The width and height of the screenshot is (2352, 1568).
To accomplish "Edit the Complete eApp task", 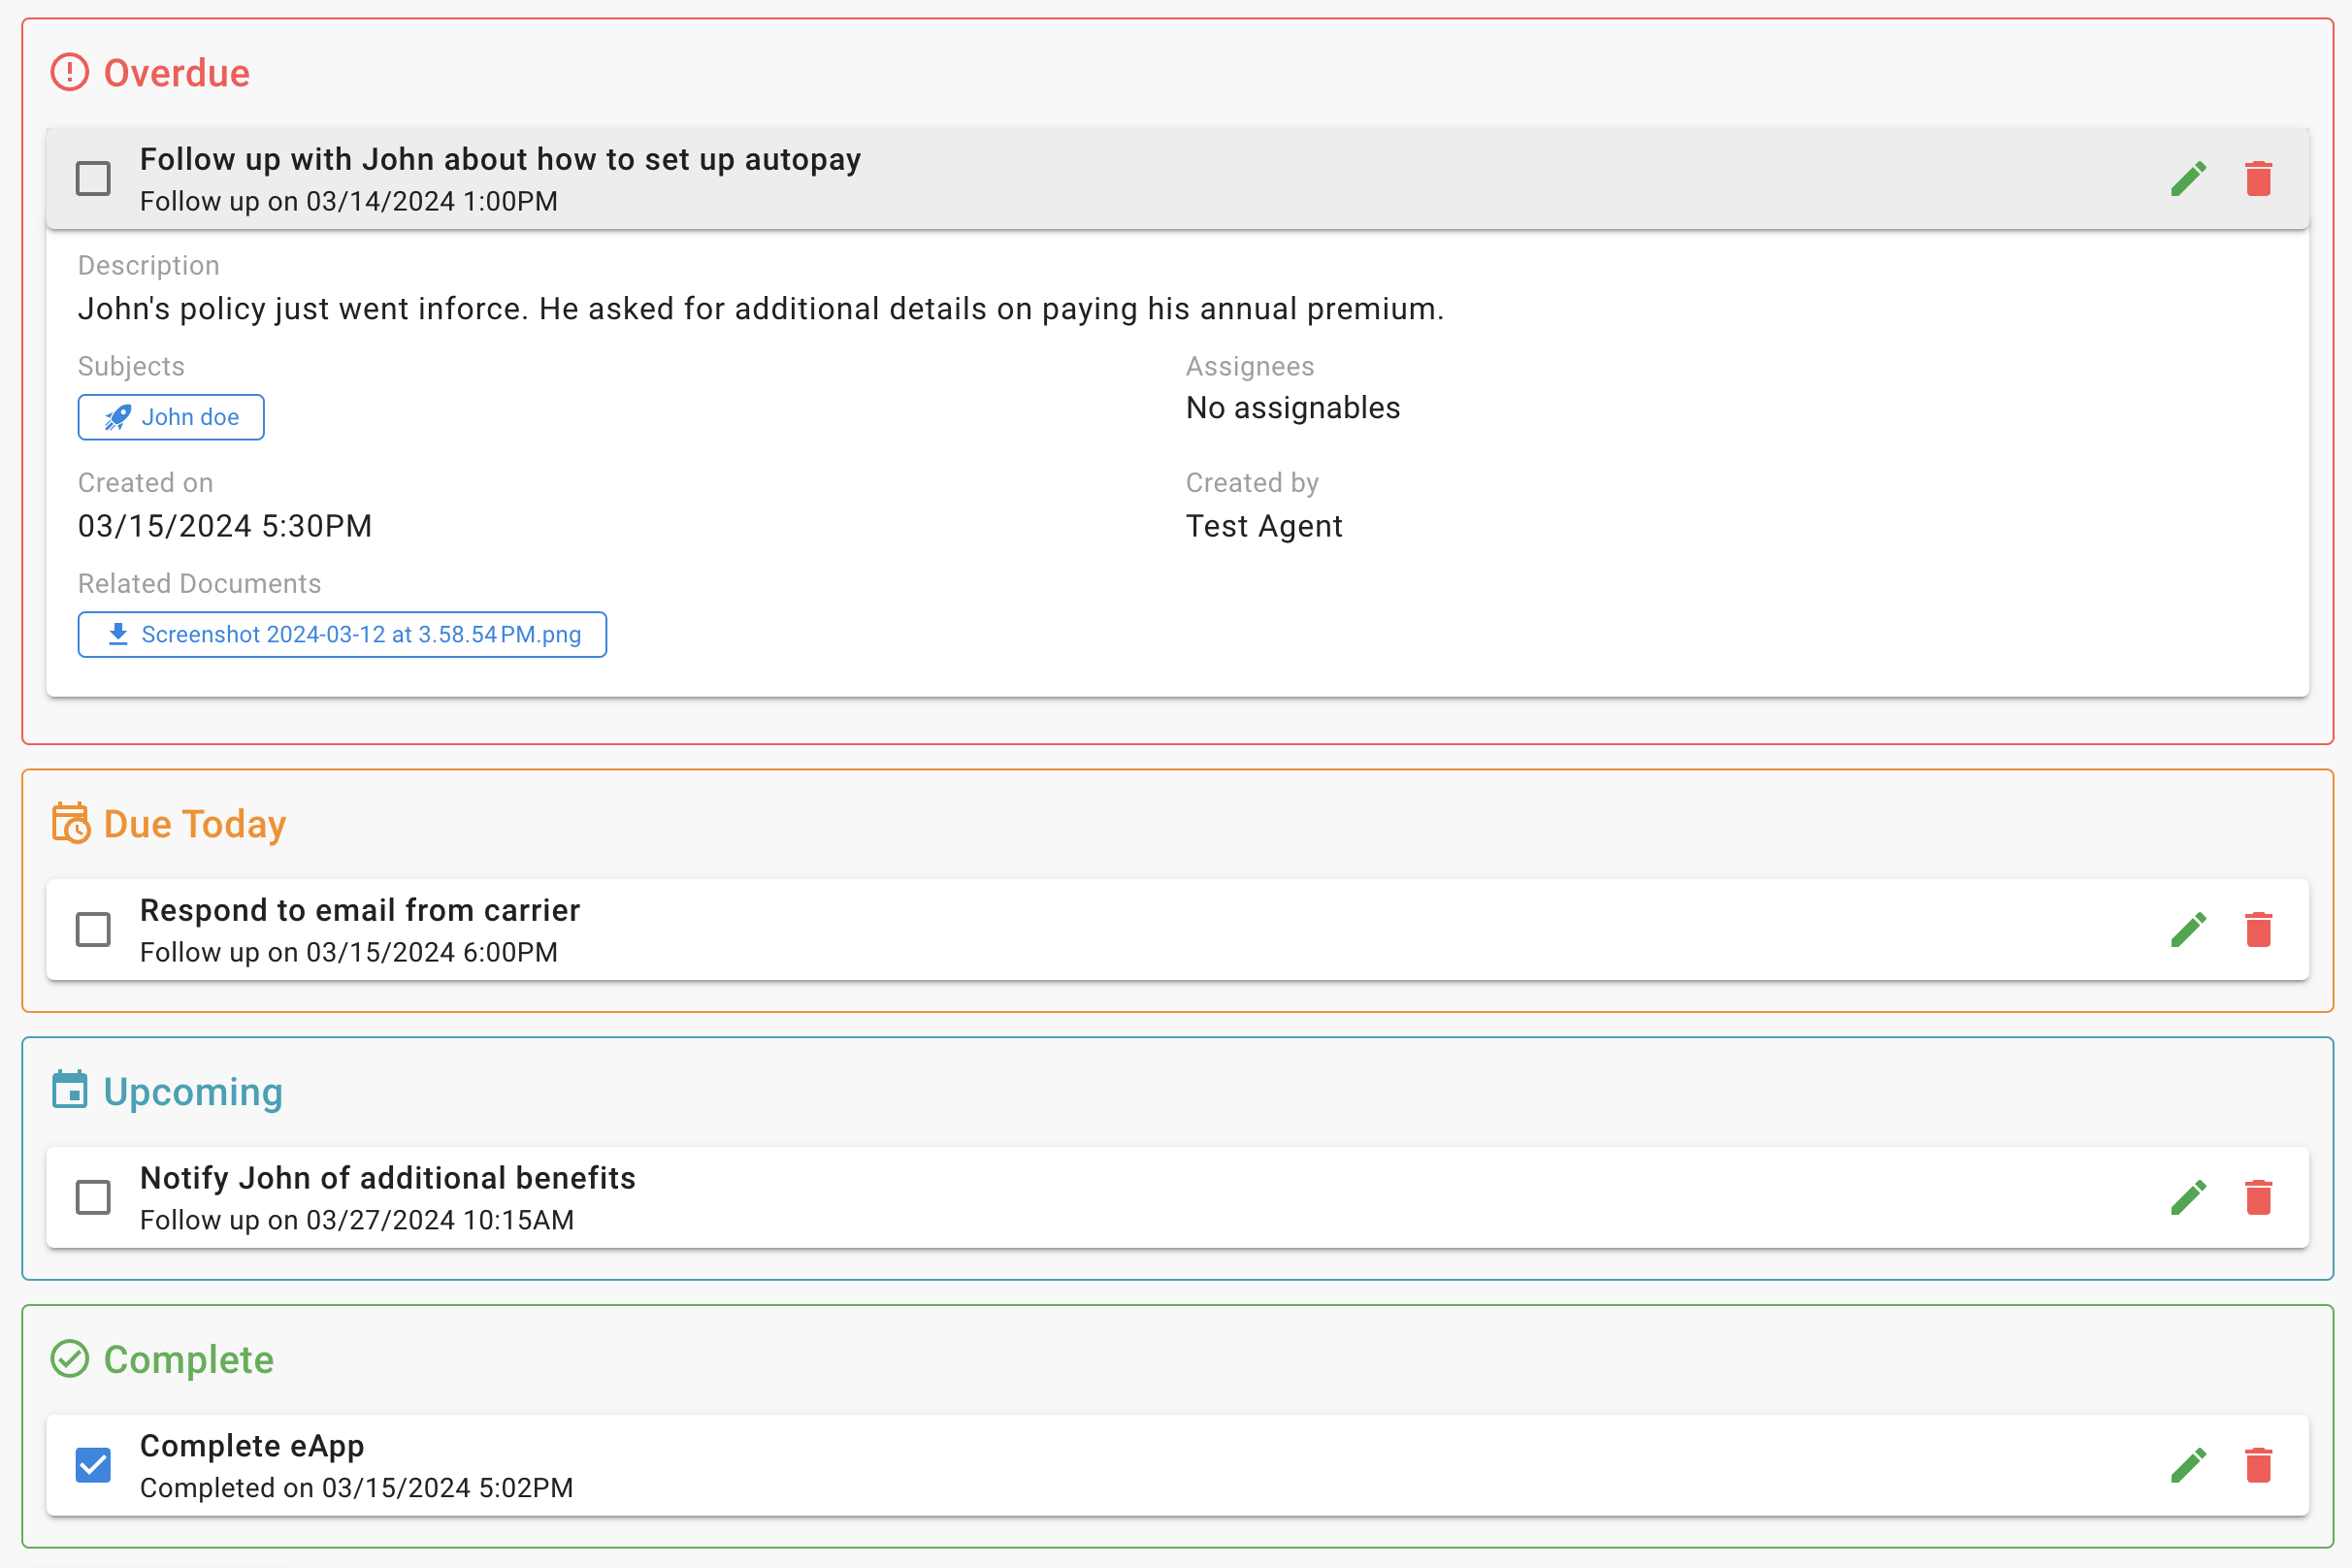I will tap(2188, 1466).
